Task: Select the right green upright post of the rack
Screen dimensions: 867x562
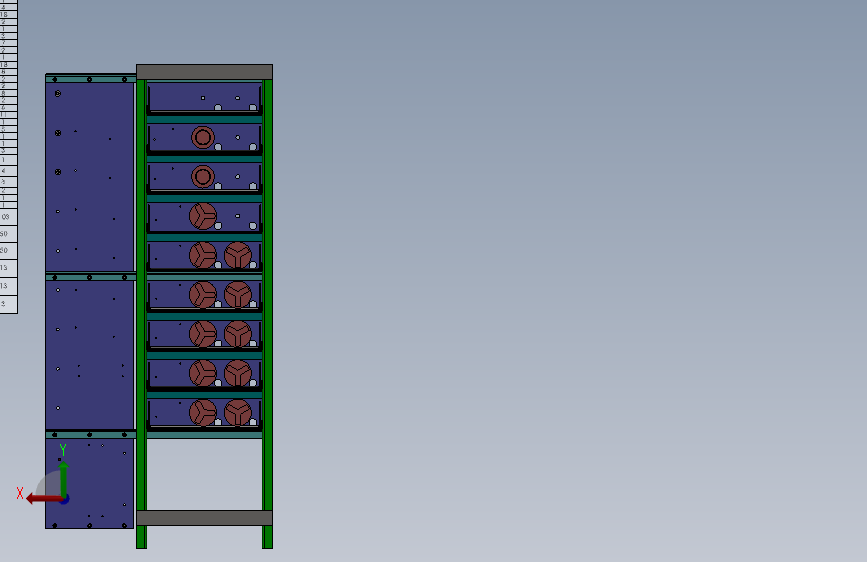Action: (x=268, y=314)
